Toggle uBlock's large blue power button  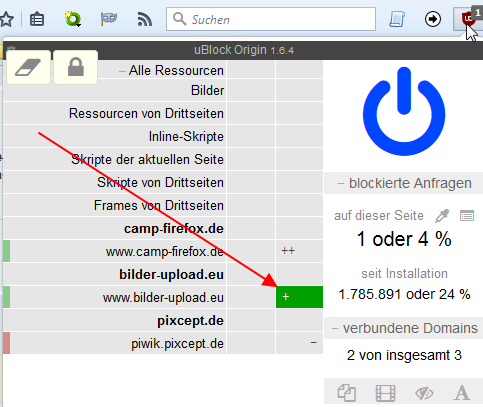click(404, 112)
